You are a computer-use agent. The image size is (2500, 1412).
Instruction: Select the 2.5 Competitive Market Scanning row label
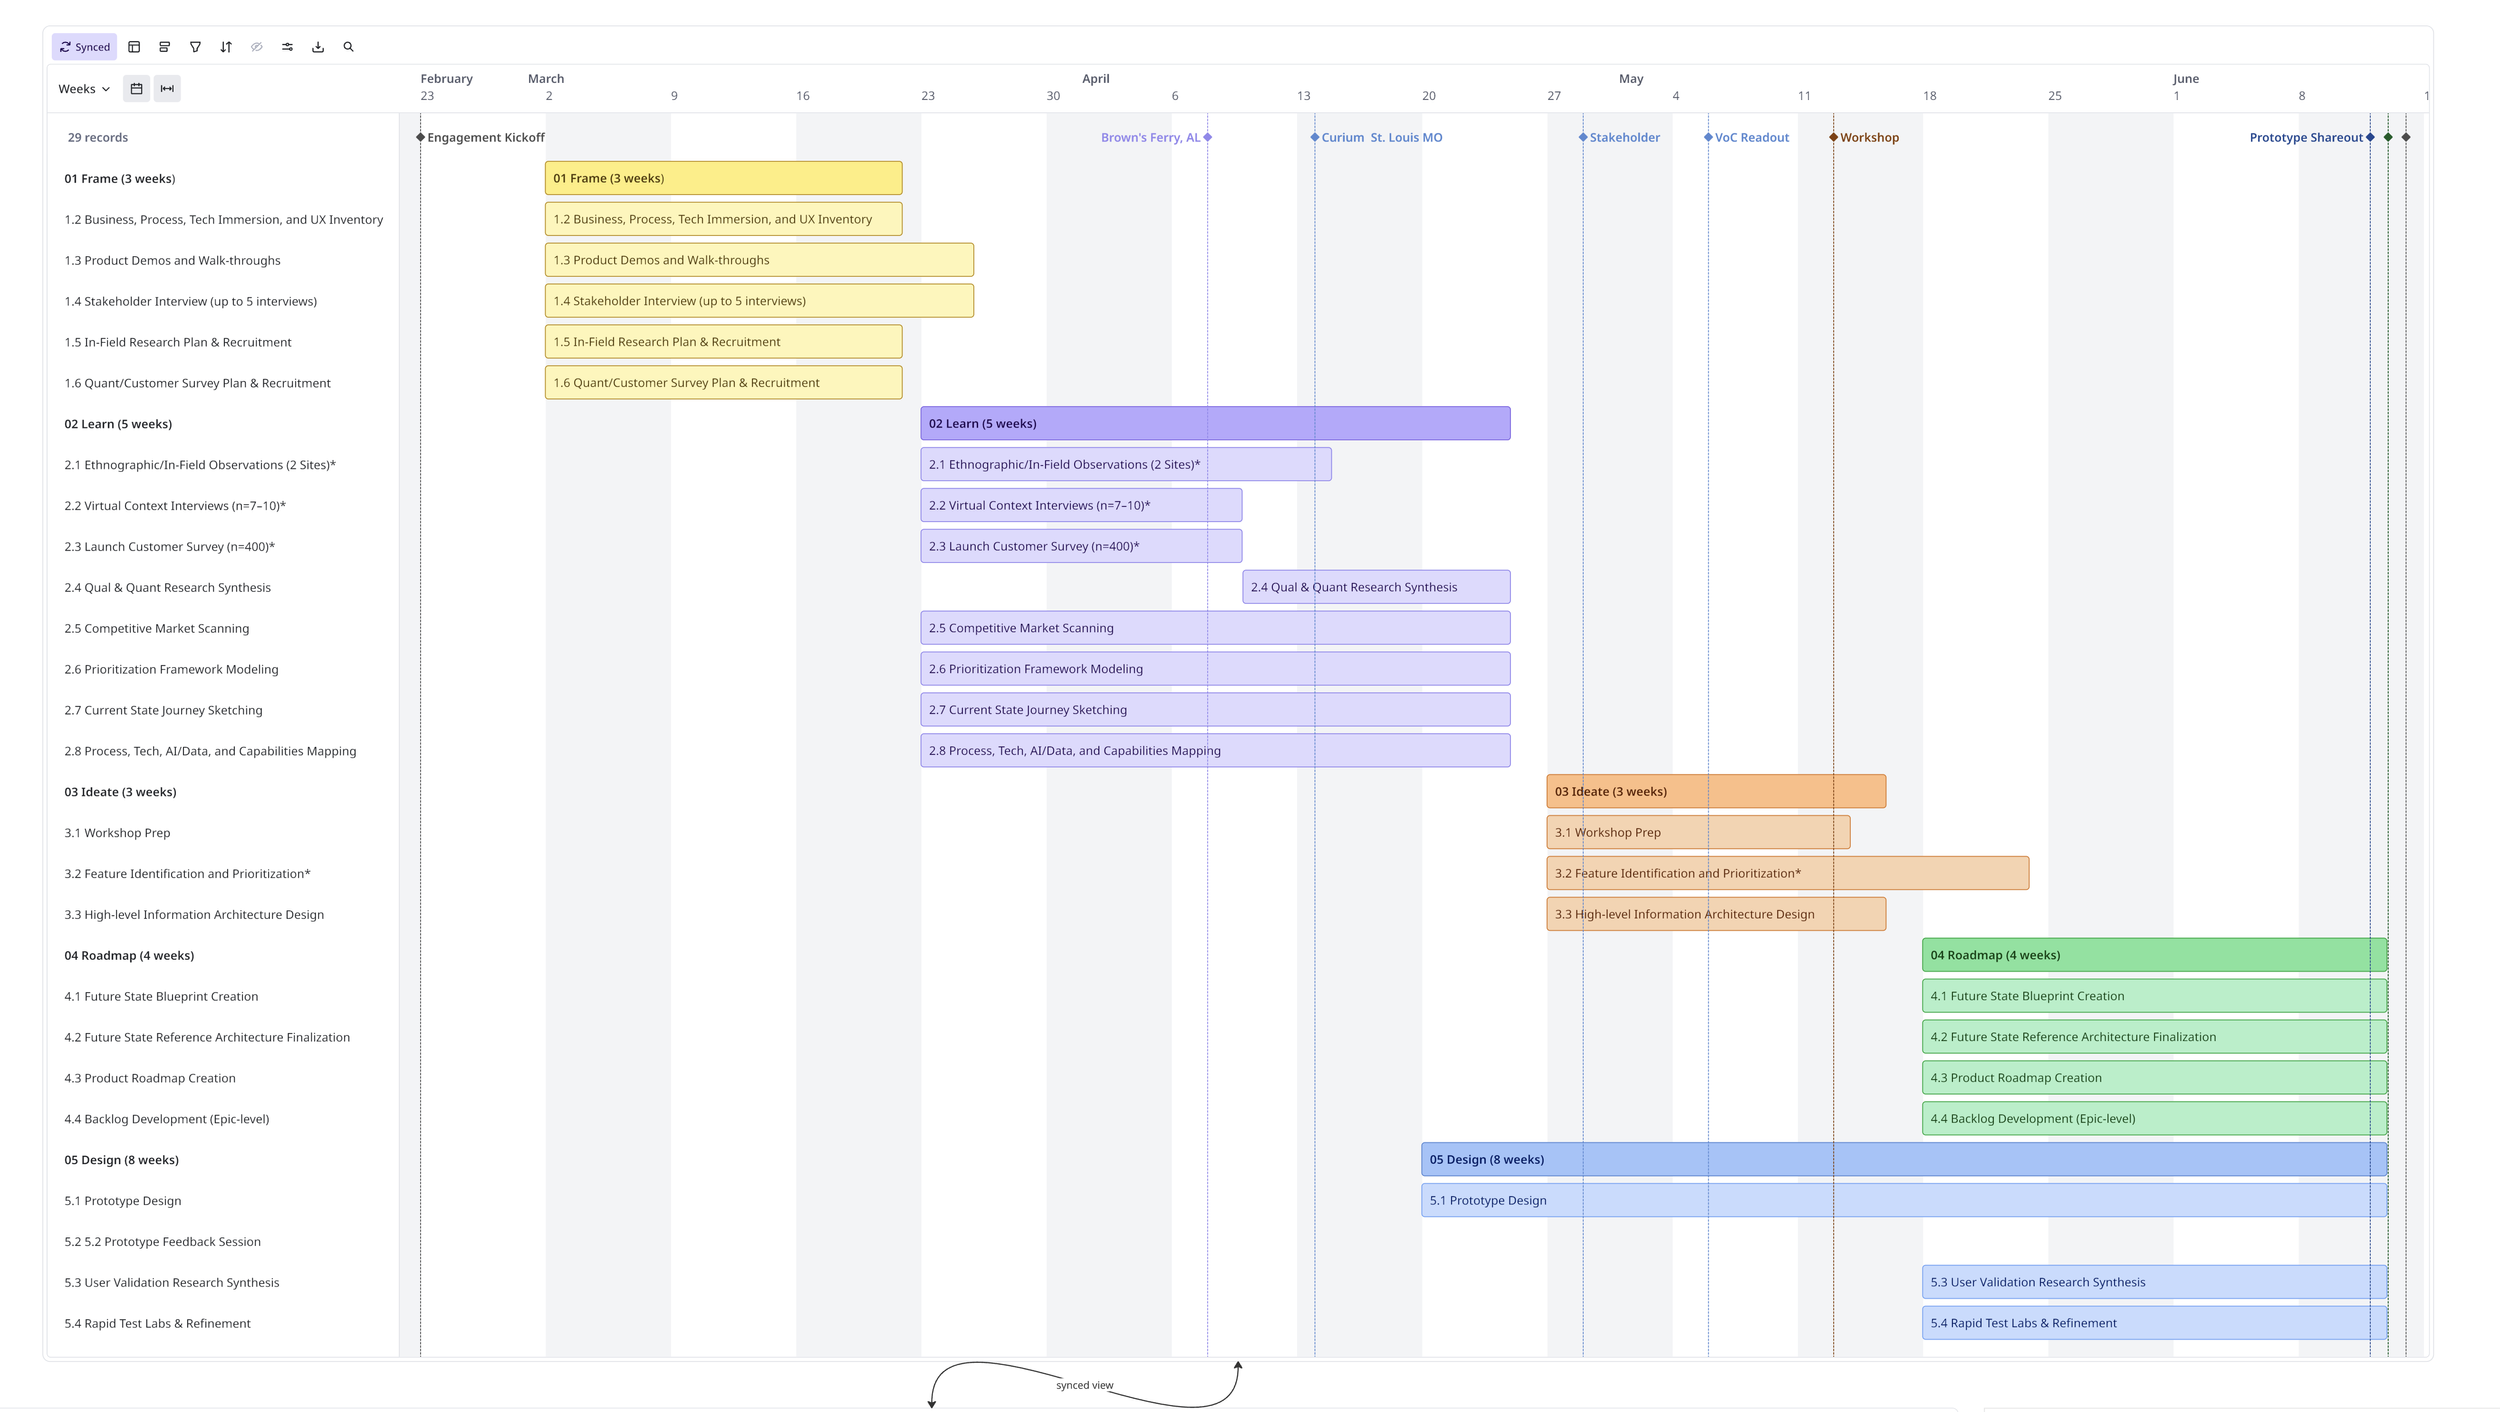[157, 629]
